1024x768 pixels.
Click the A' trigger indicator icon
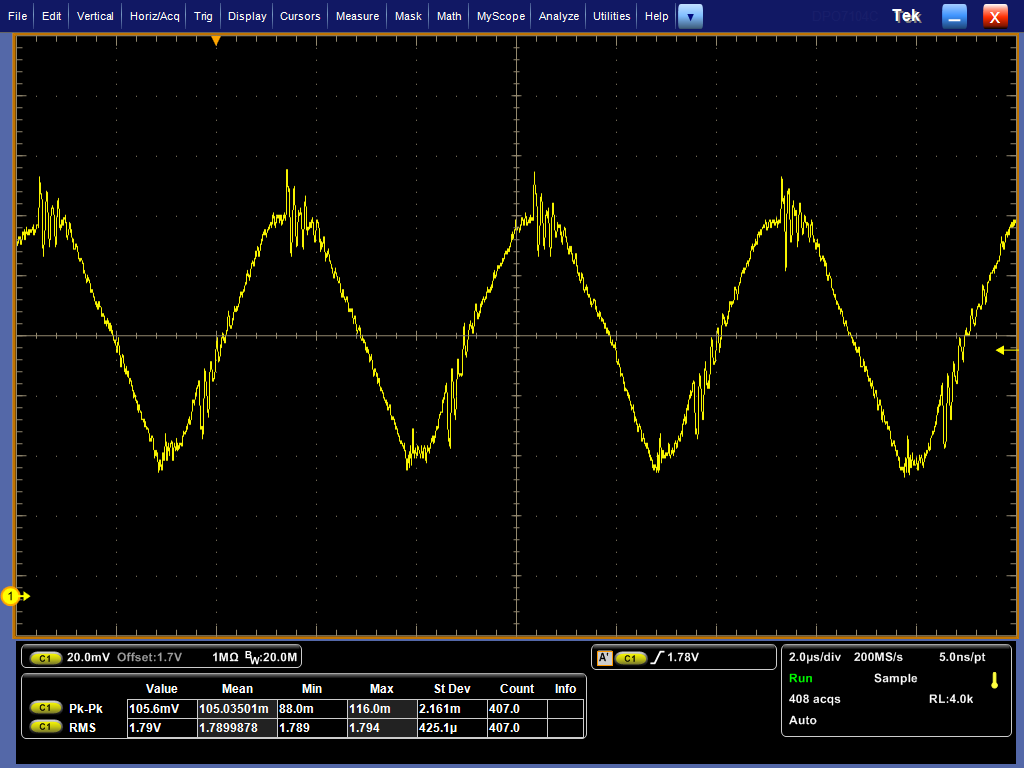604,658
